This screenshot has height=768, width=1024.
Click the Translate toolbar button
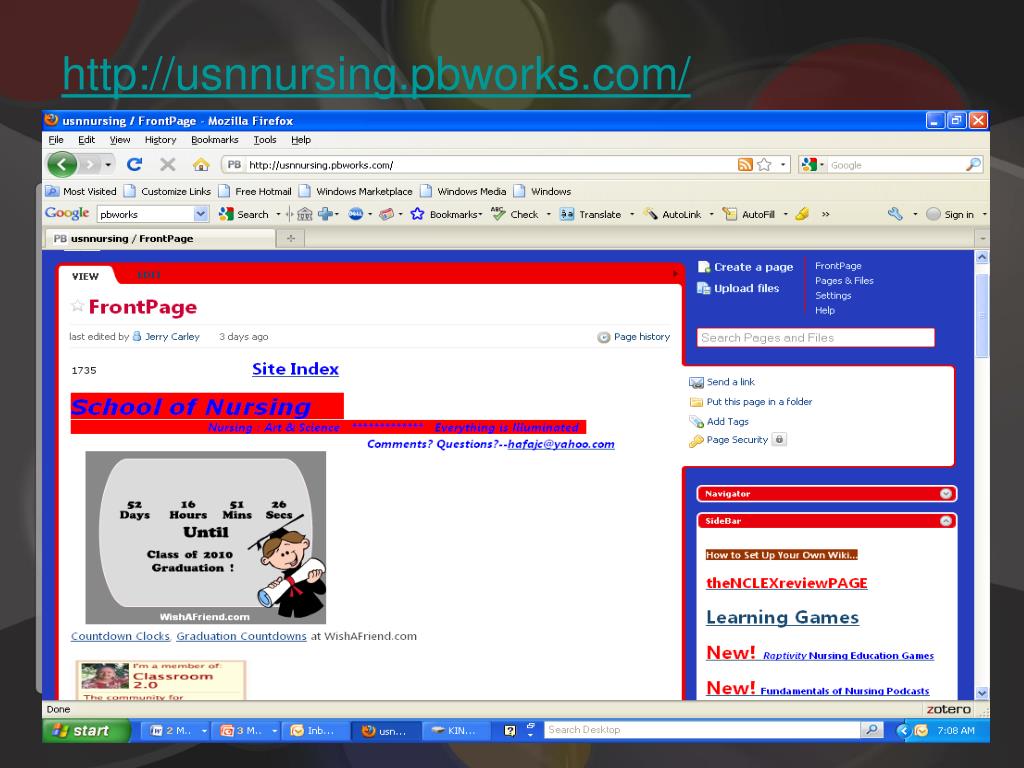590,214
